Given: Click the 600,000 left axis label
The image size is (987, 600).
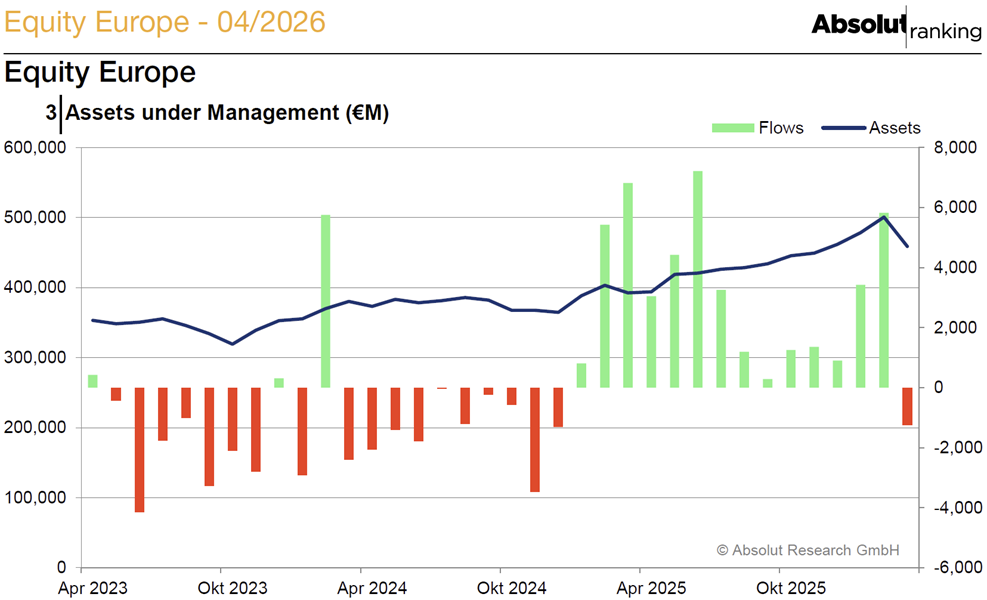Looking at the screenshot, I should [35, 147].
